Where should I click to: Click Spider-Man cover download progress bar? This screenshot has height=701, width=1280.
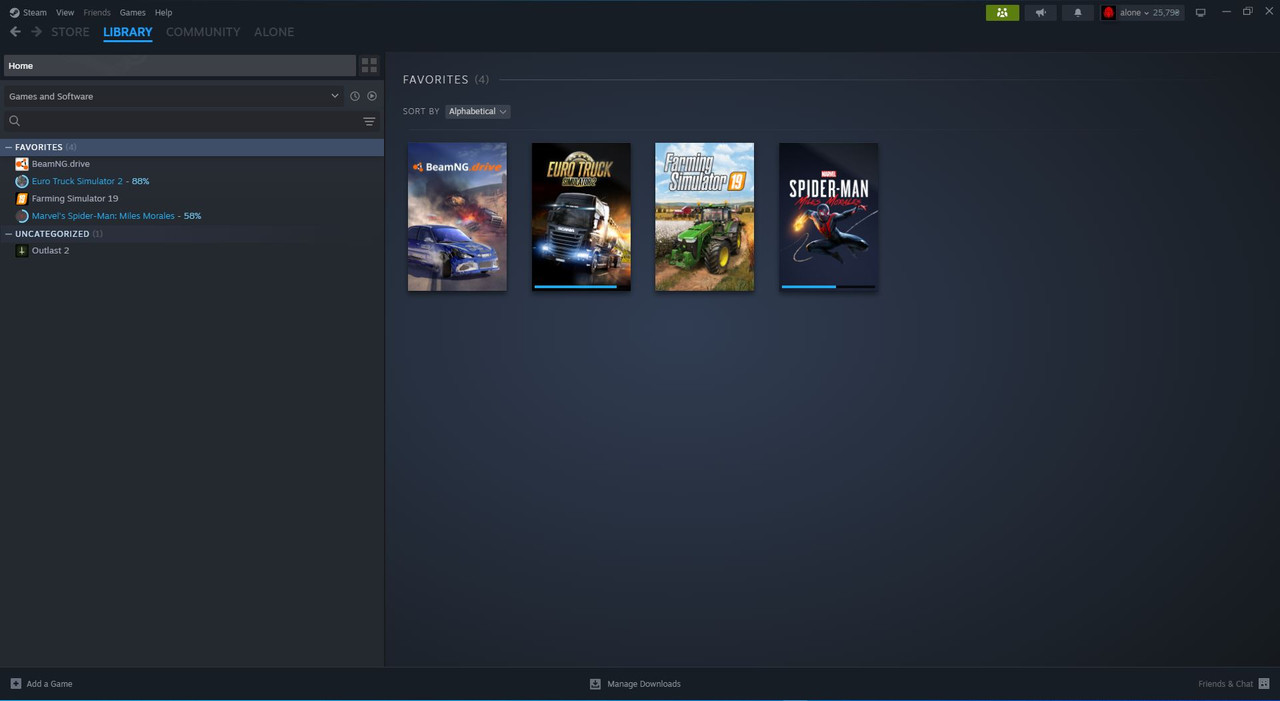(x=829, y=286)
